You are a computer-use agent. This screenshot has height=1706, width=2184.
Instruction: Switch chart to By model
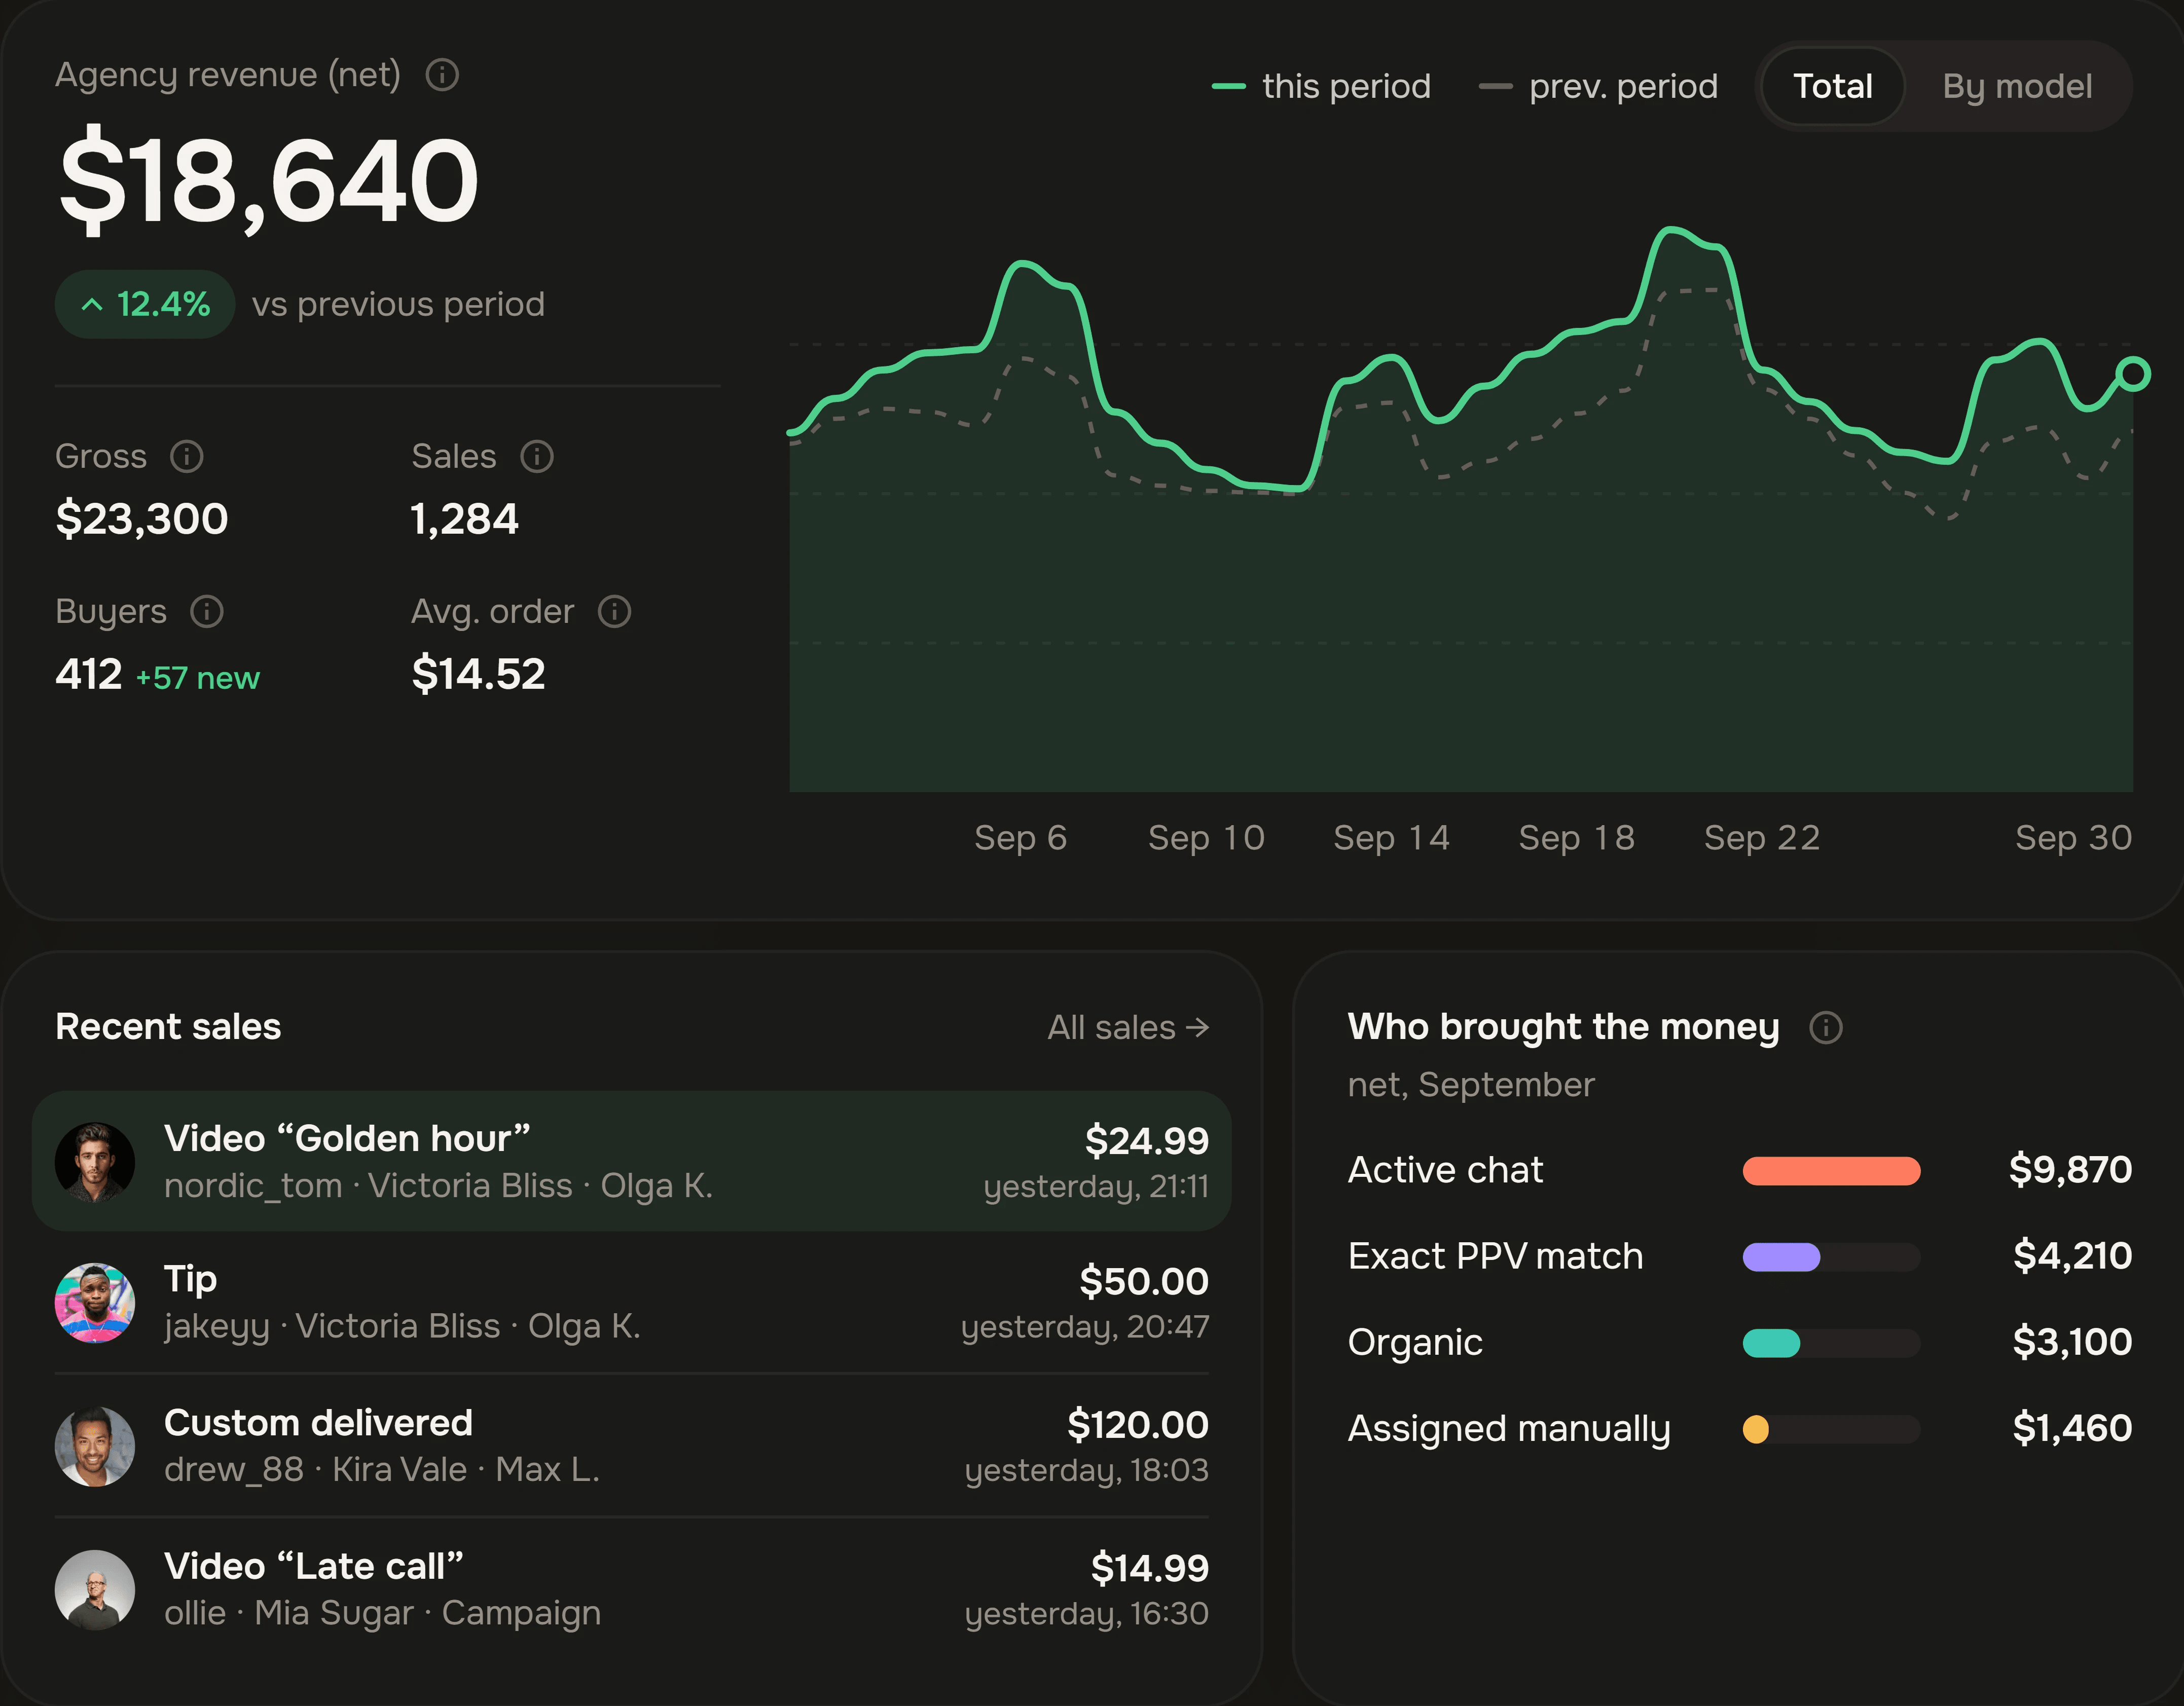(2017, 87)
